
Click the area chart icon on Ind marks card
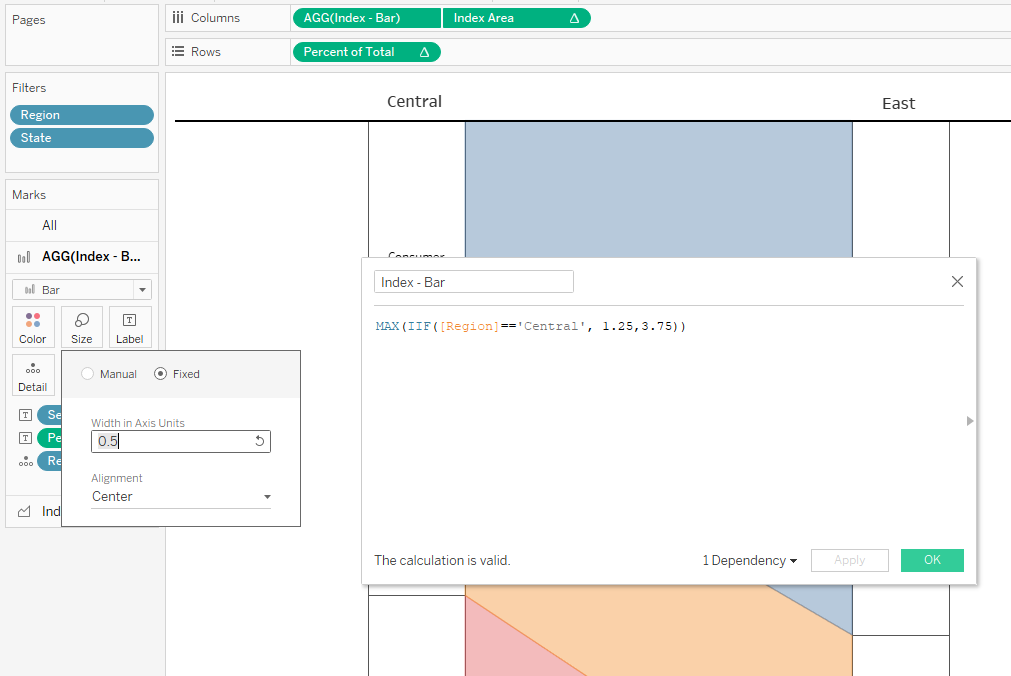click(24, 512)
